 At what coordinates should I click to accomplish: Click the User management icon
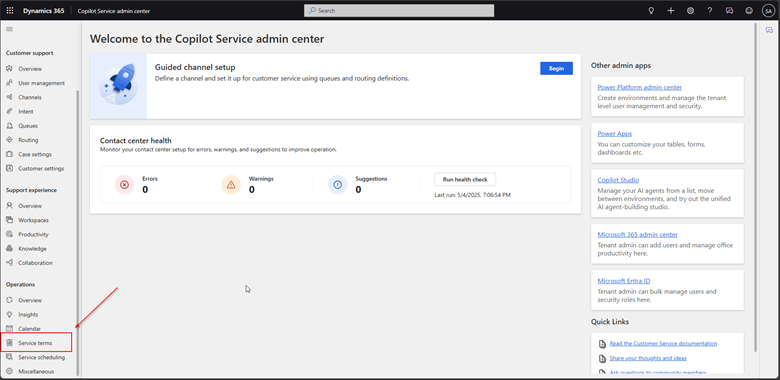click(x=9, y=83)
